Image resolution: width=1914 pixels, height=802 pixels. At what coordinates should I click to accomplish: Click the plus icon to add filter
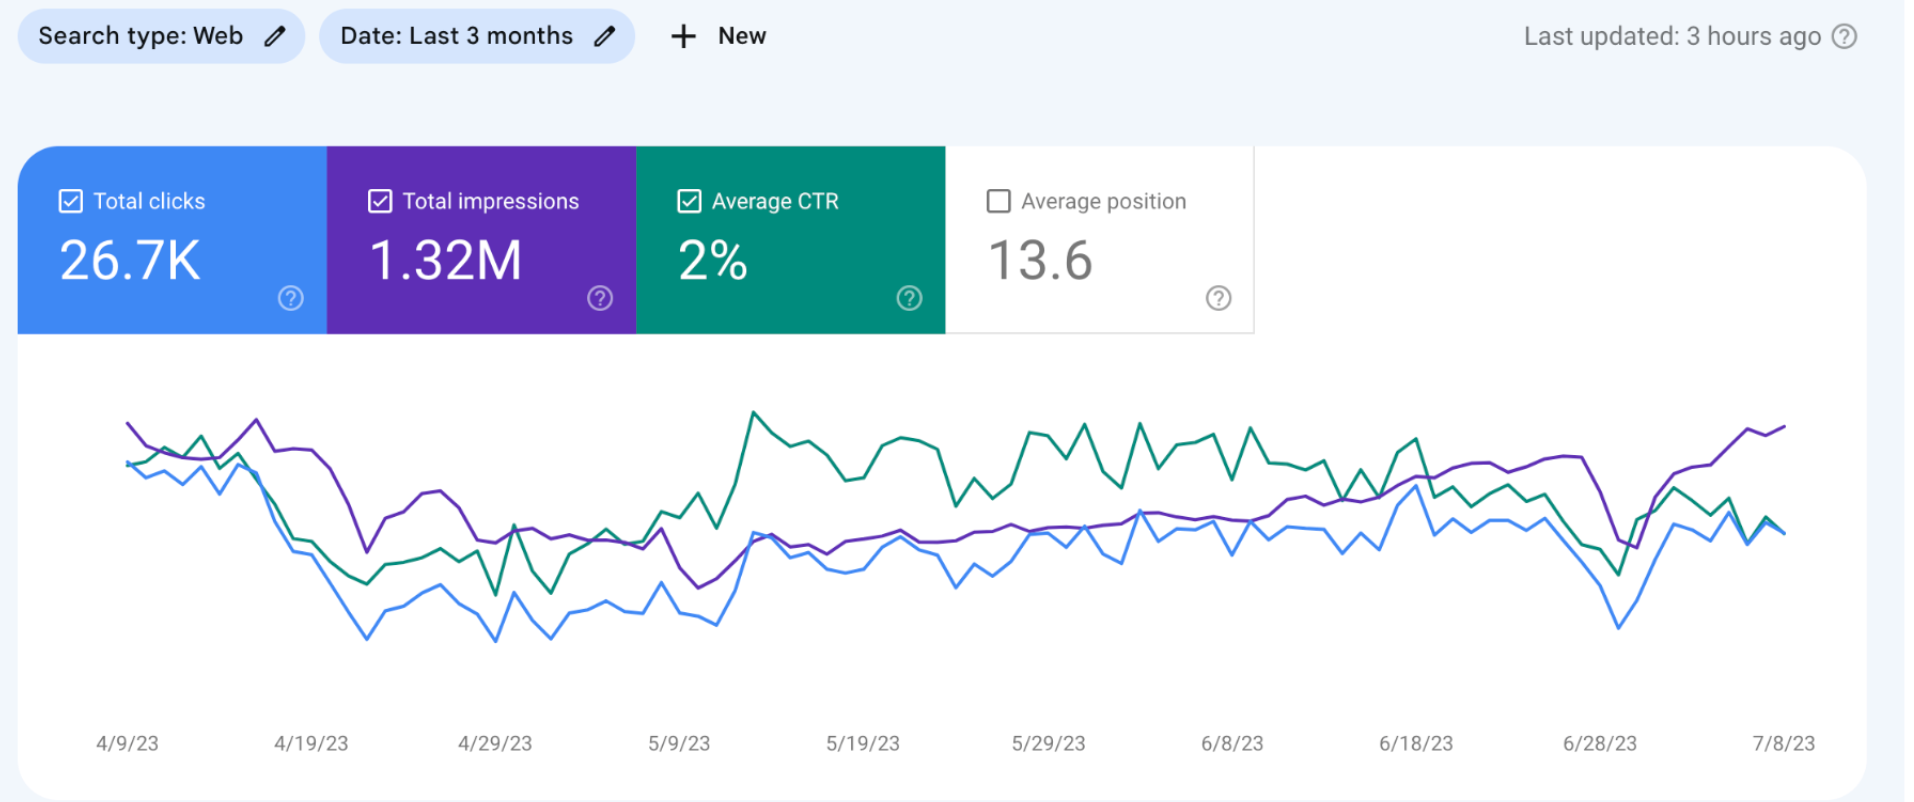coord(683,37)
